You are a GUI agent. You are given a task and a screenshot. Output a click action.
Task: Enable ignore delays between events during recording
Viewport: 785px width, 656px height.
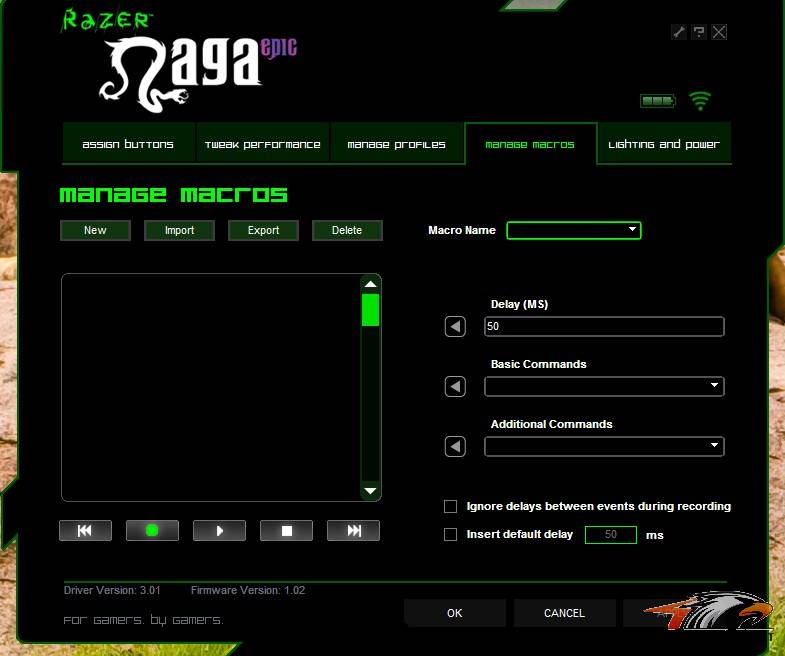[451, 506]
